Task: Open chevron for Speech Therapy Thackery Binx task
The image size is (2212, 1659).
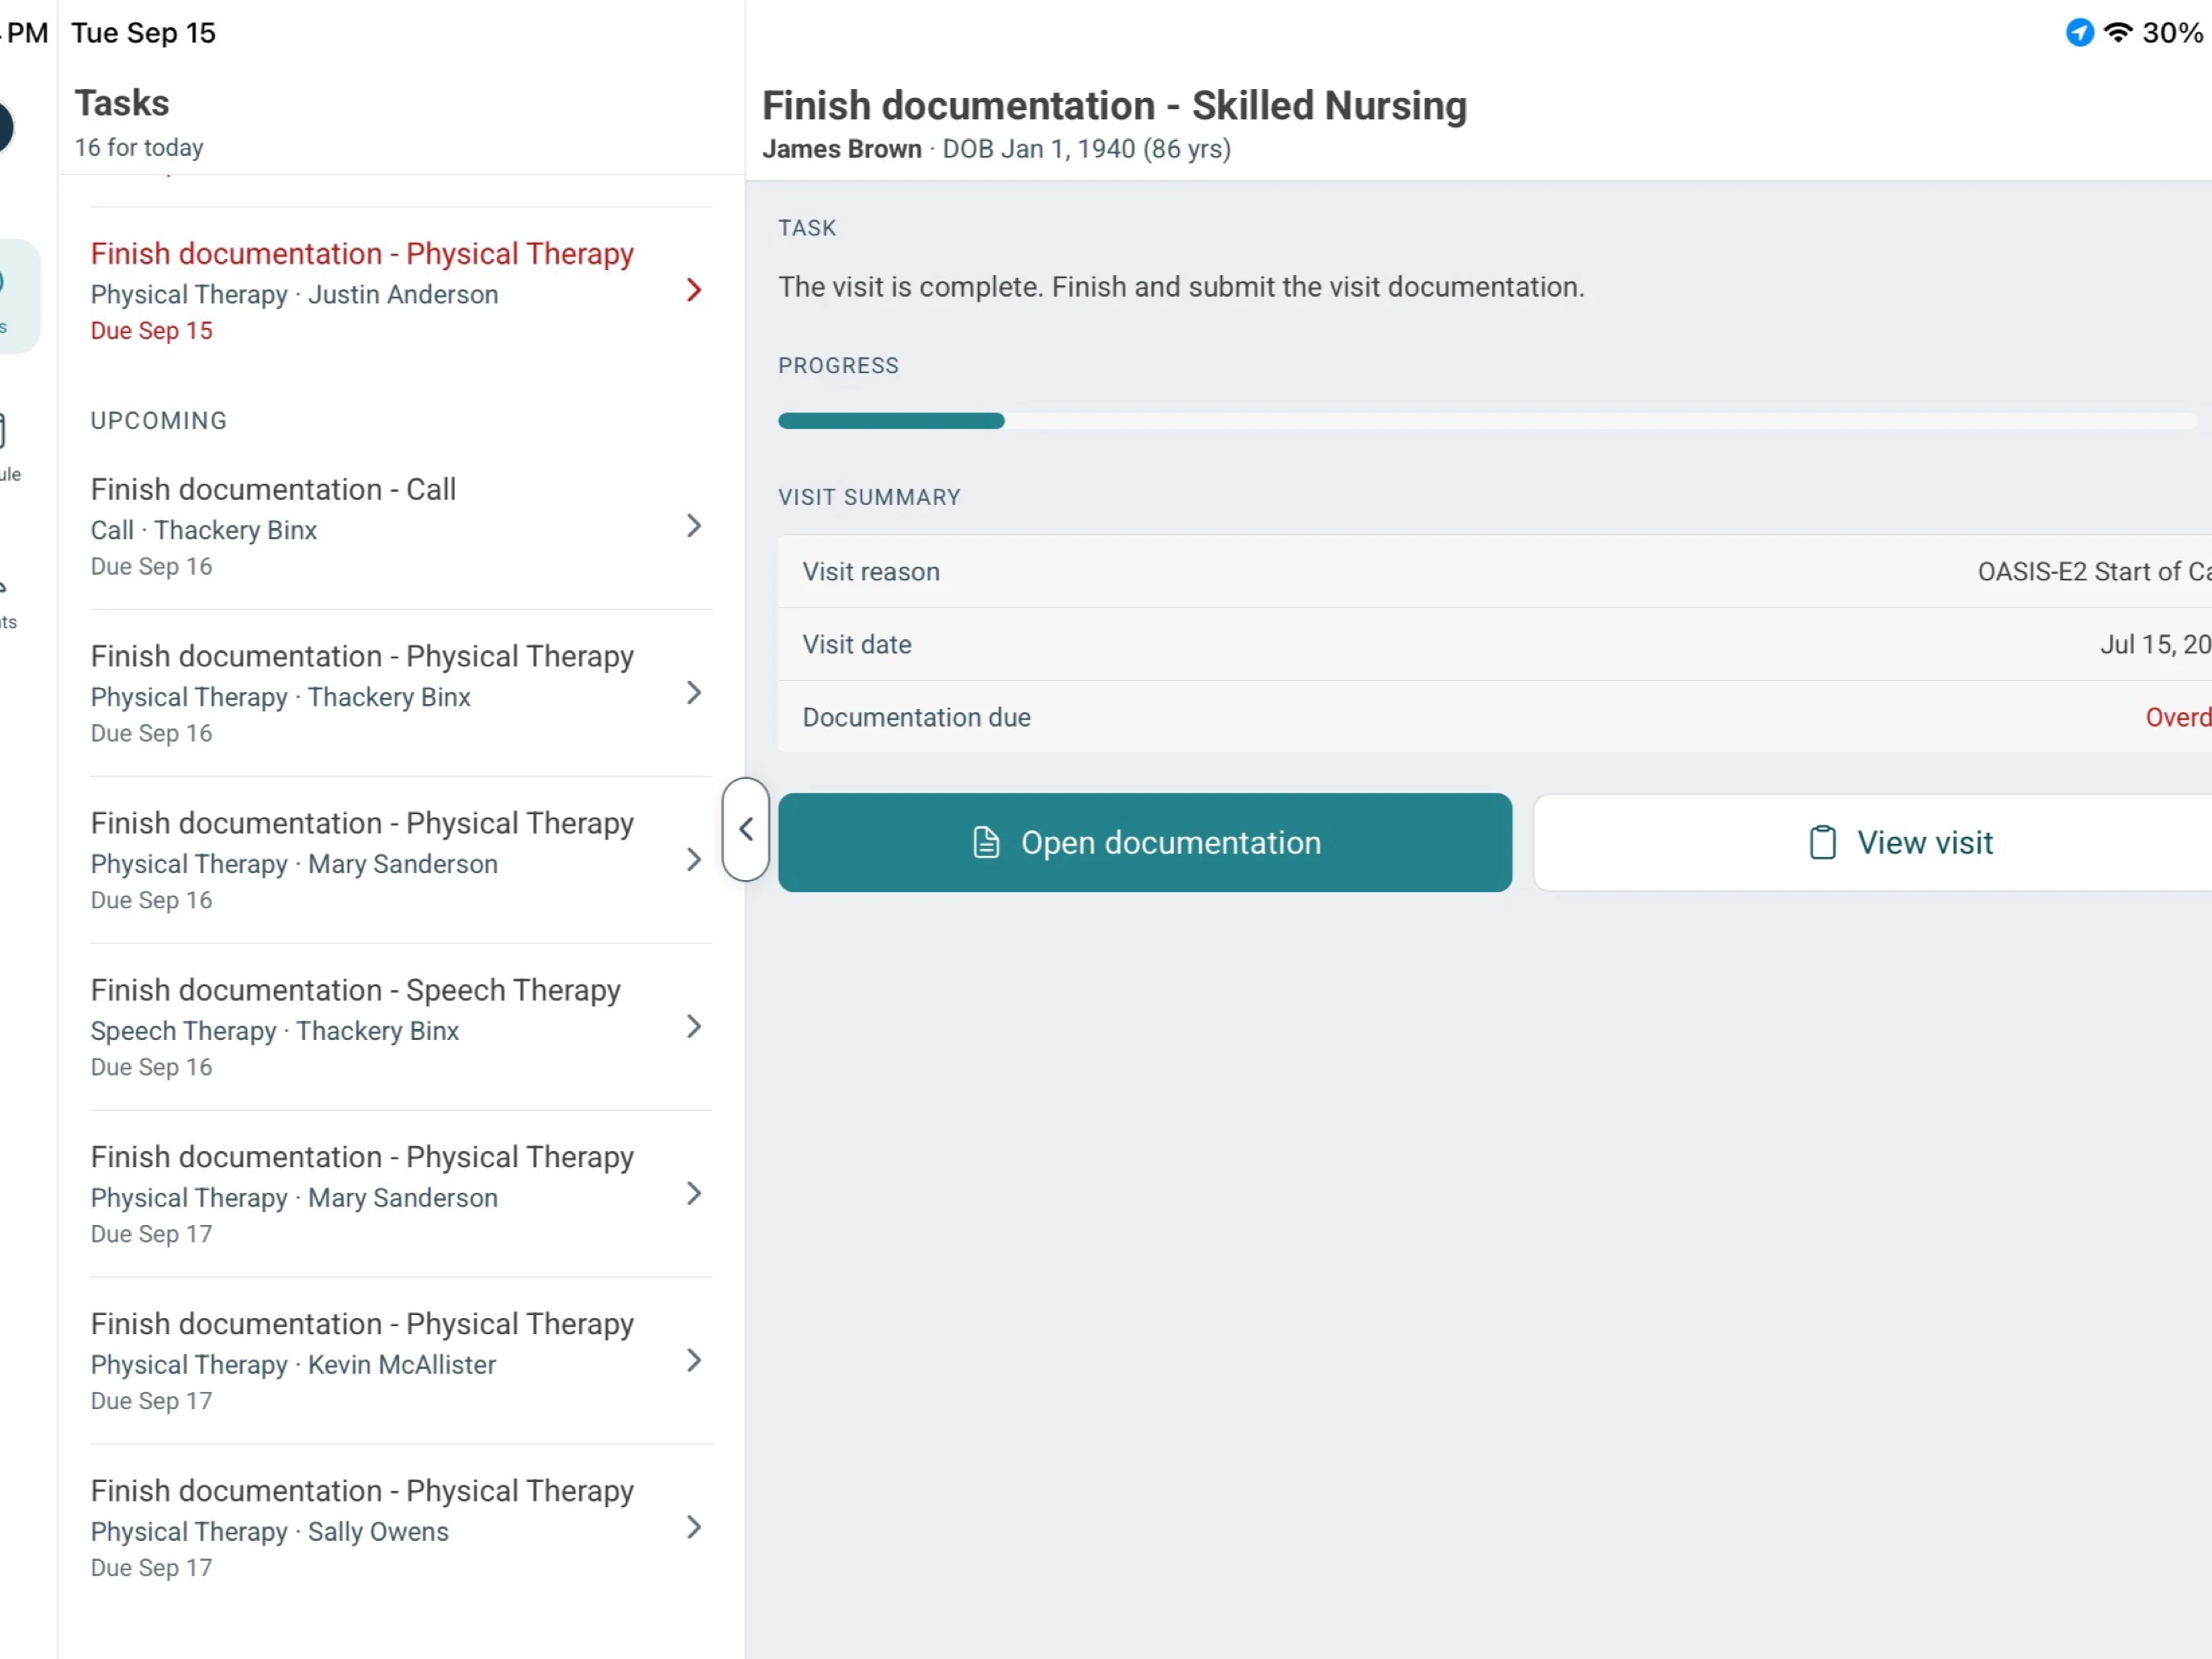Action: coord(694,1027)
